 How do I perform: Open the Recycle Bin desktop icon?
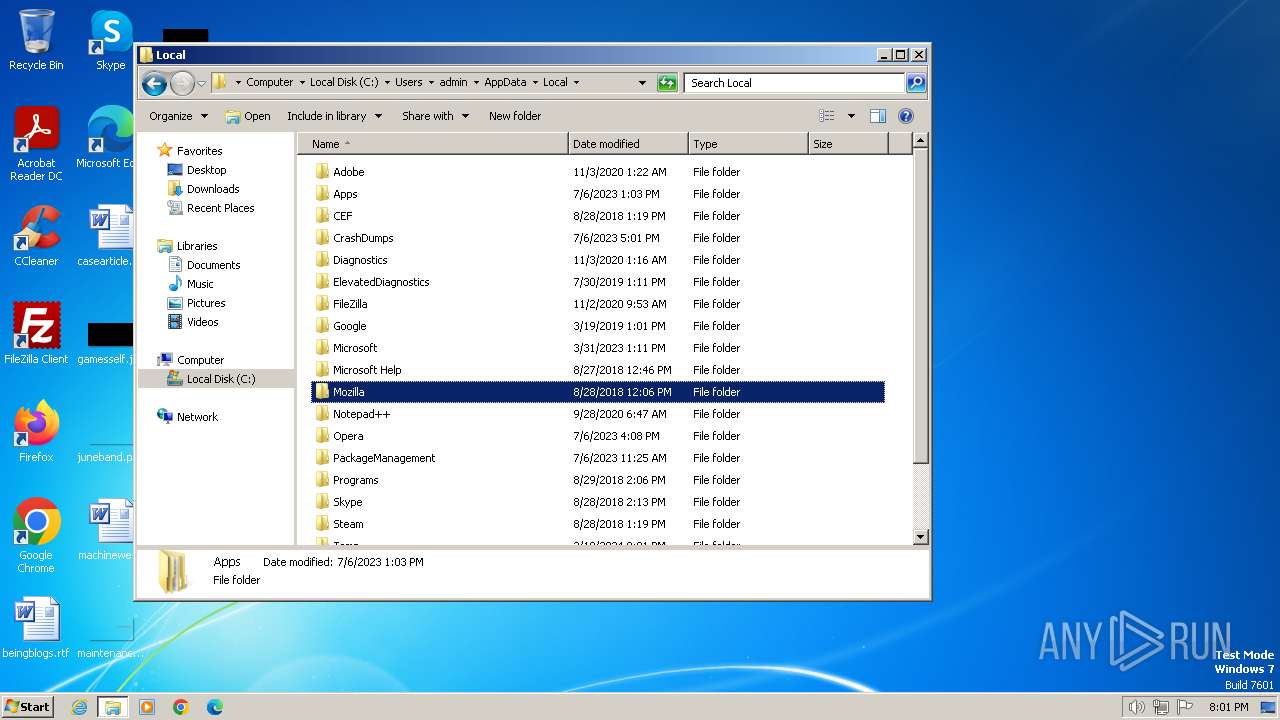[36, 40]
